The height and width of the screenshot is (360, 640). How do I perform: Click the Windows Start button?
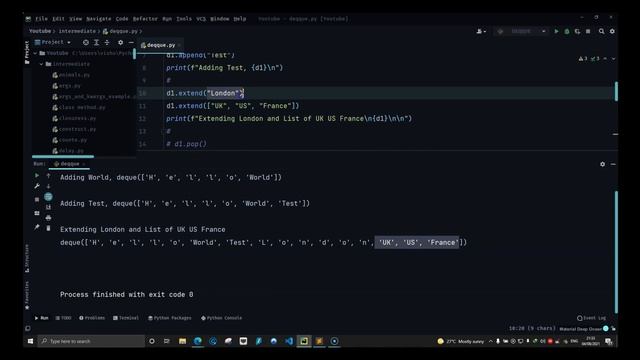(x=30, y=341)
